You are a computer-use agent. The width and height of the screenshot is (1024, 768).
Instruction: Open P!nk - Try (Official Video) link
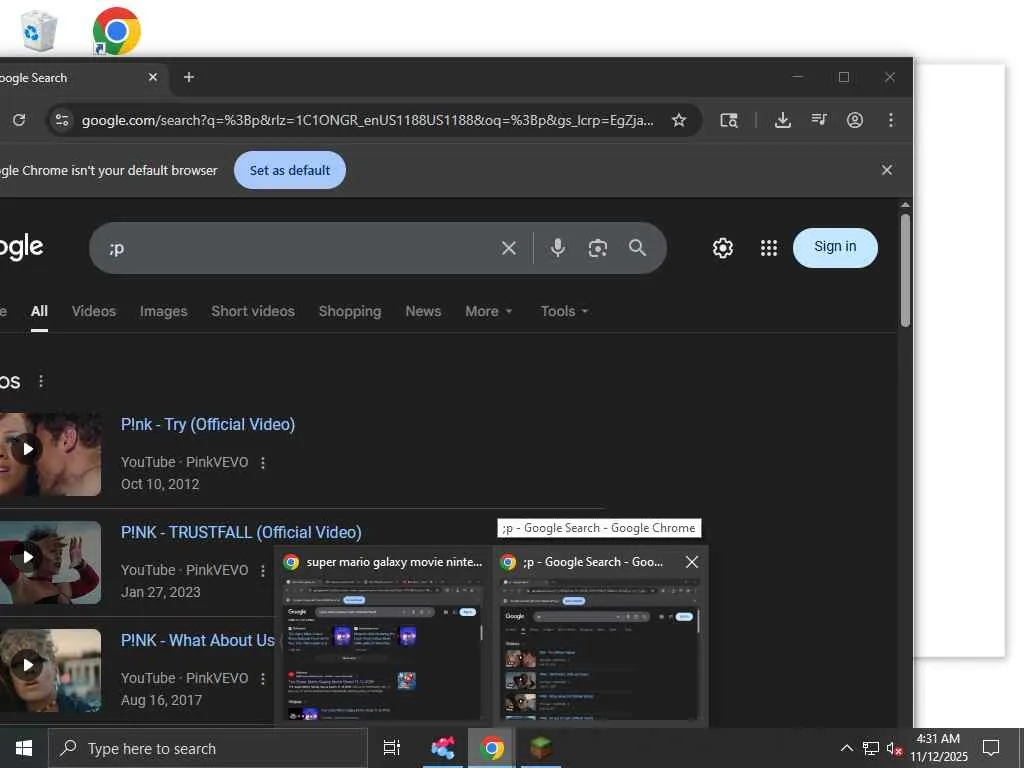[x=208, y=424]
